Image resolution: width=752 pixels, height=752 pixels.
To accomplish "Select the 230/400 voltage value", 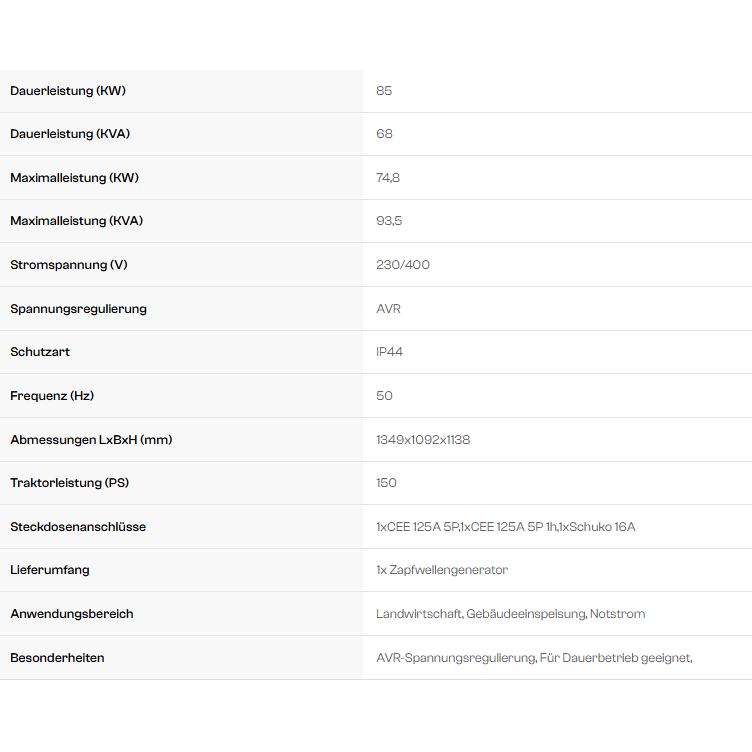I will point(403,265).
